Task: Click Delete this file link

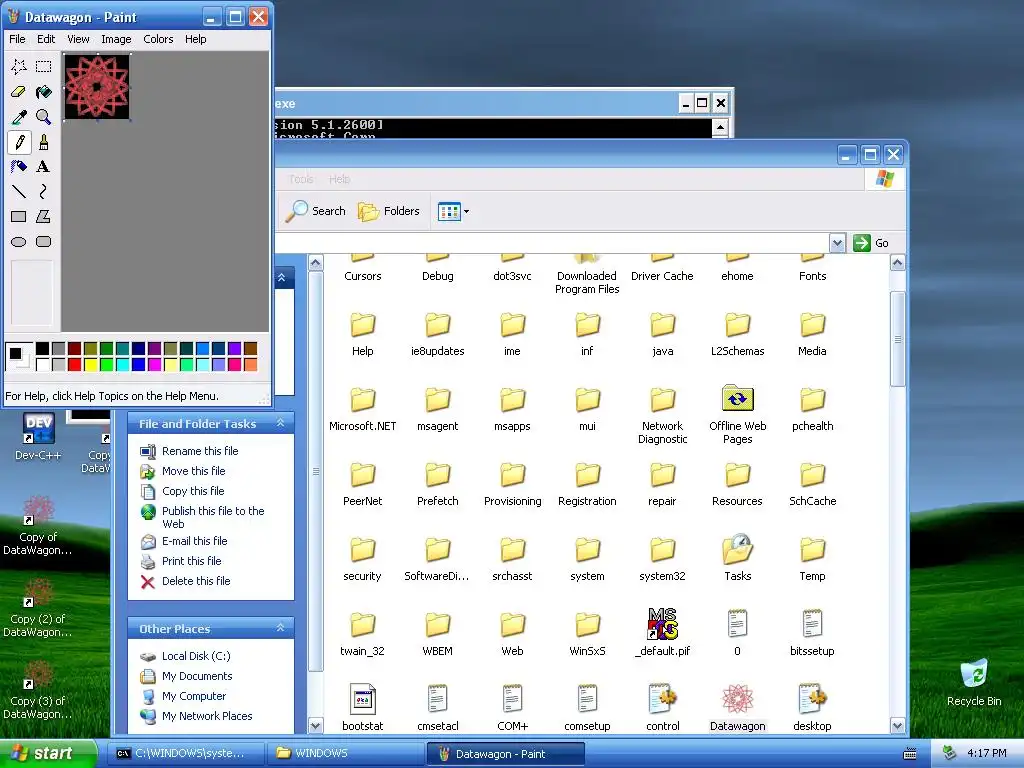Action: 196,581
